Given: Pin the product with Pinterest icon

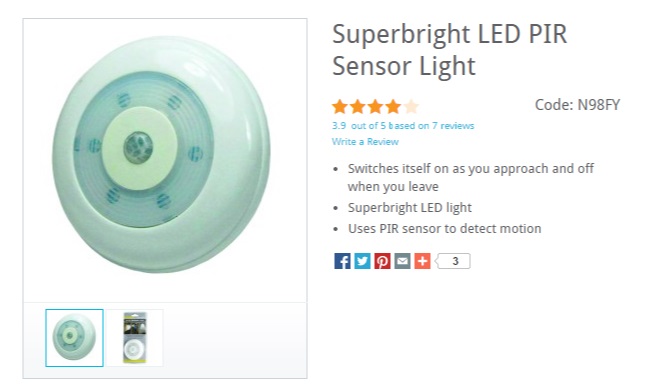Looking at the screenshot, I should tap(382, 261).
